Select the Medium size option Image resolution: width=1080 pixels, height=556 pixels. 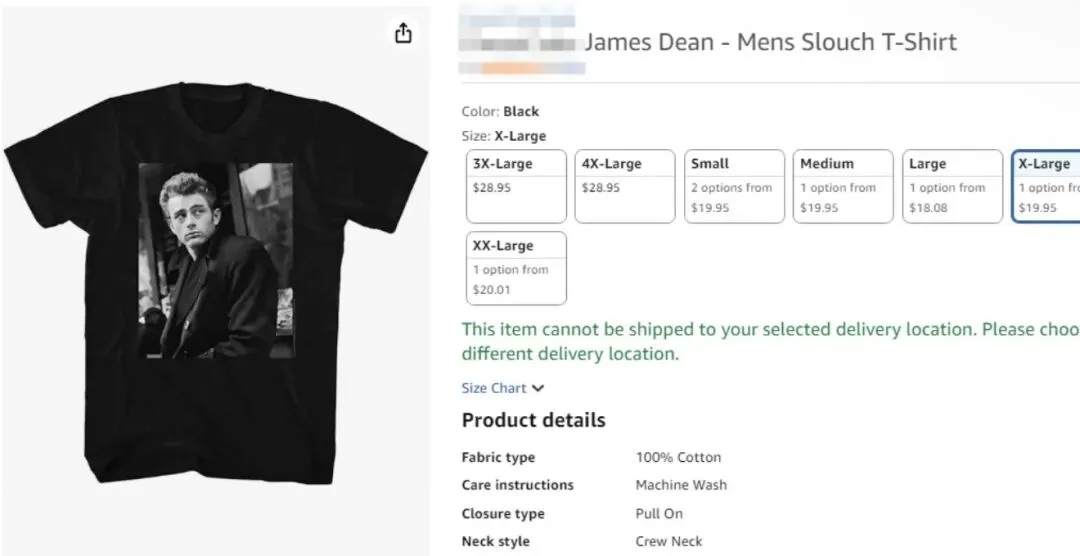click(x=843, y=186)
